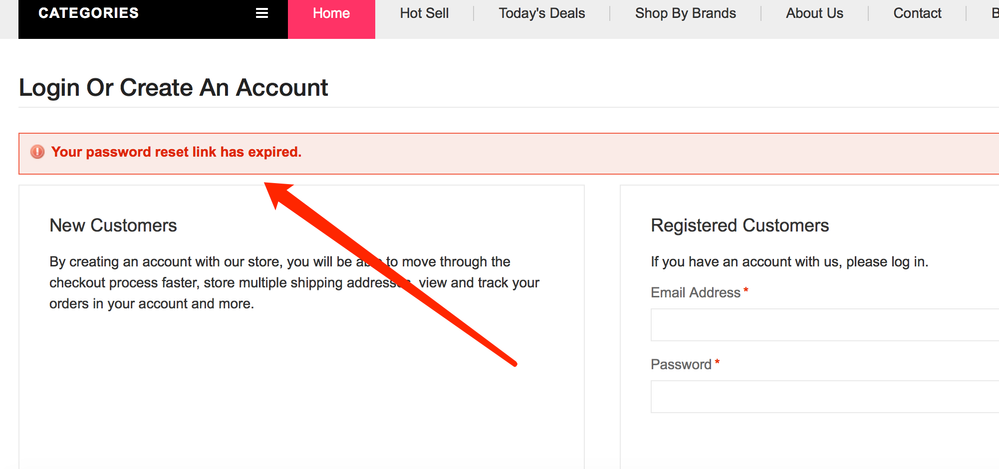This screenshot has height=469, width=999.
Task: Click the red exclamation error icon
Action: coord(37,152)
